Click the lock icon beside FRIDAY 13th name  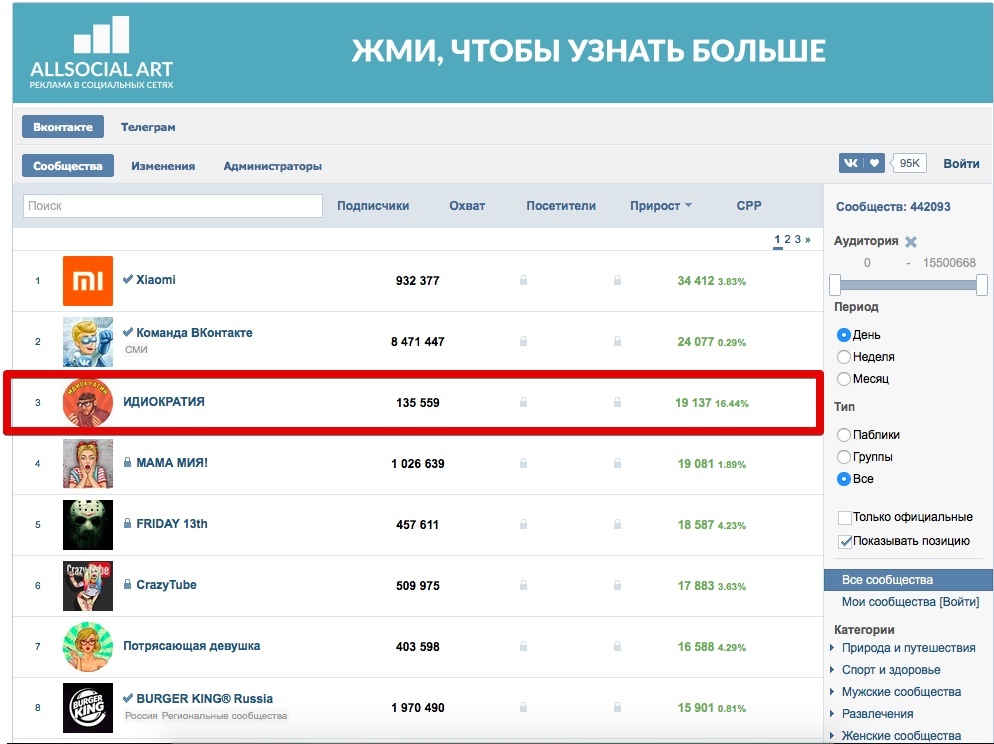click(x=127, y=523)
